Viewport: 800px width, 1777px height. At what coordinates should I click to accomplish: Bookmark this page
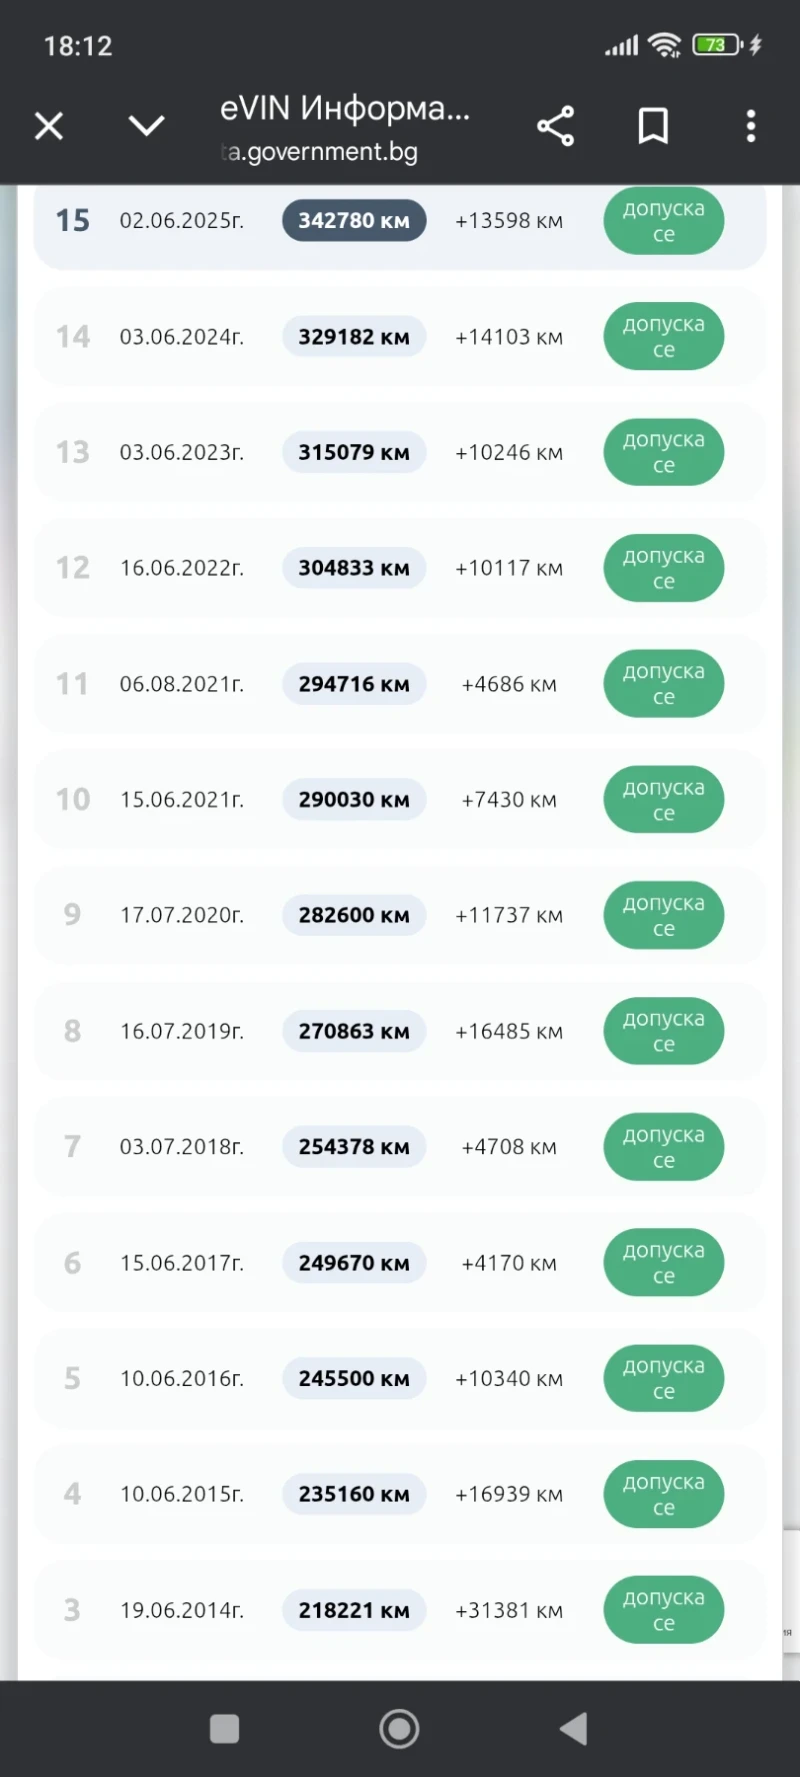click(x=653, y=126)
